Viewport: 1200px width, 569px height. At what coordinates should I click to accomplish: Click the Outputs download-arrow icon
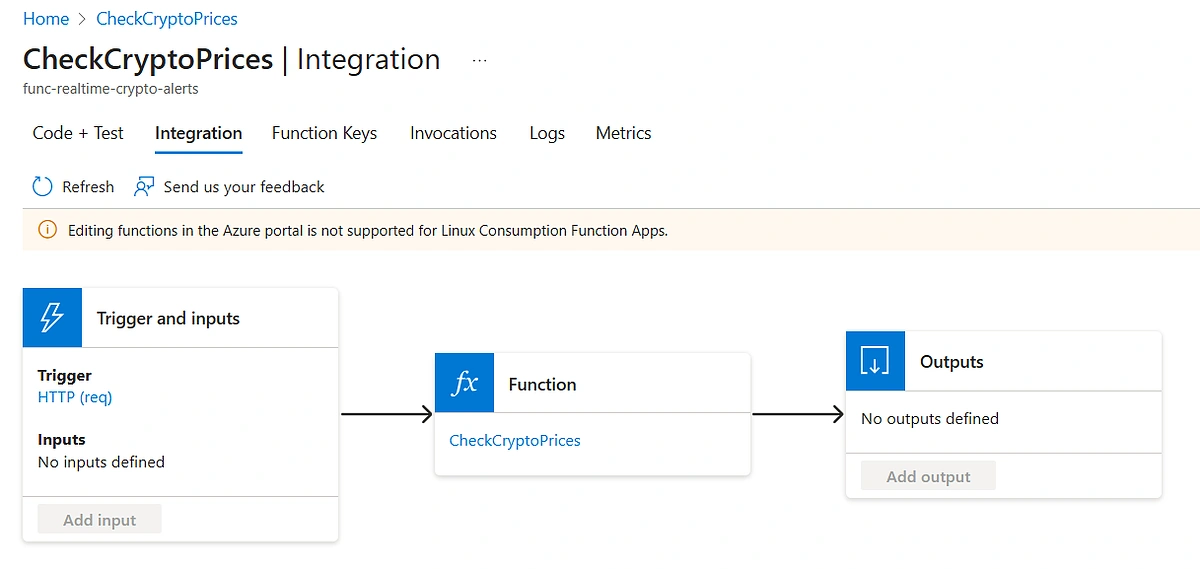875,361
